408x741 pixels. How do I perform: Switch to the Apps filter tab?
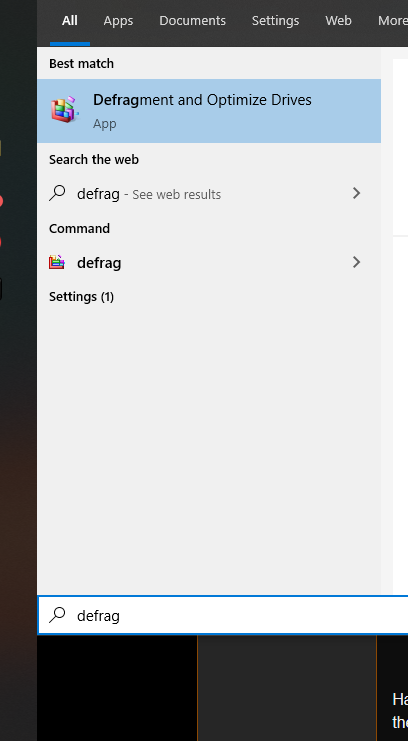[x=118, y=21]
